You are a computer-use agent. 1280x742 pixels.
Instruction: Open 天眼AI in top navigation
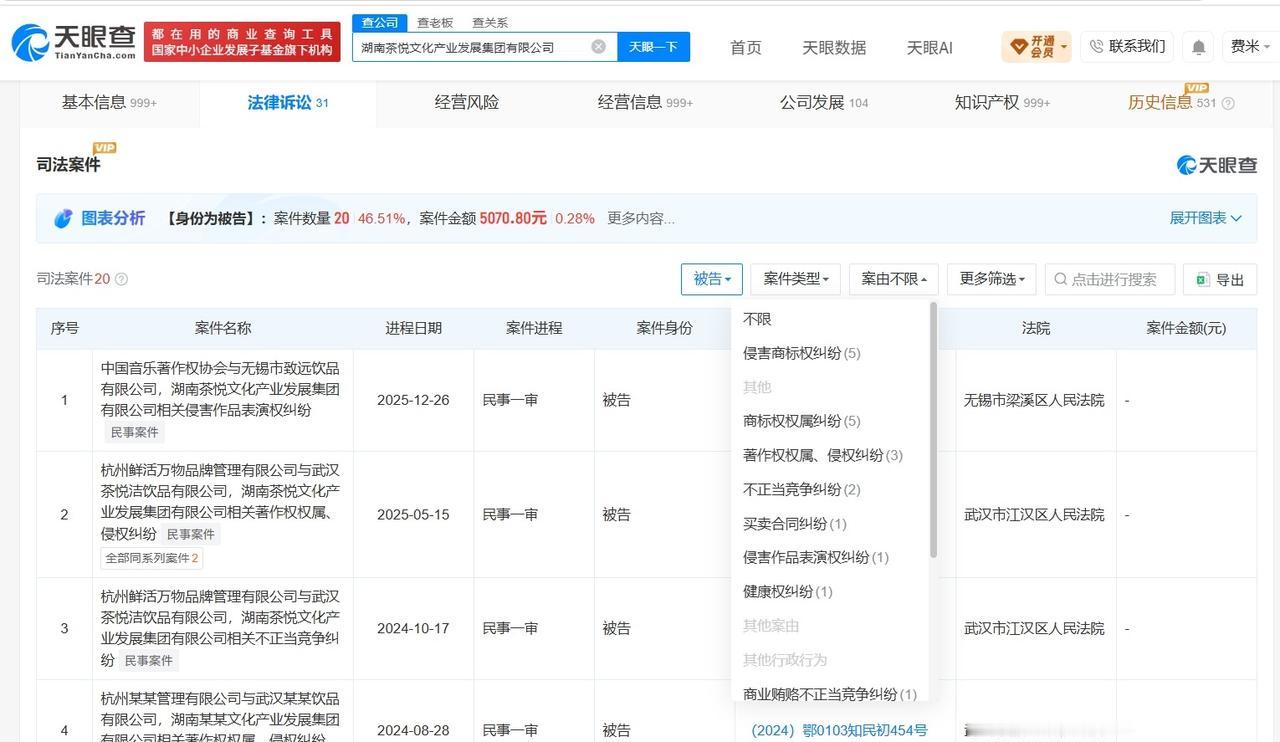click(930, 47)
